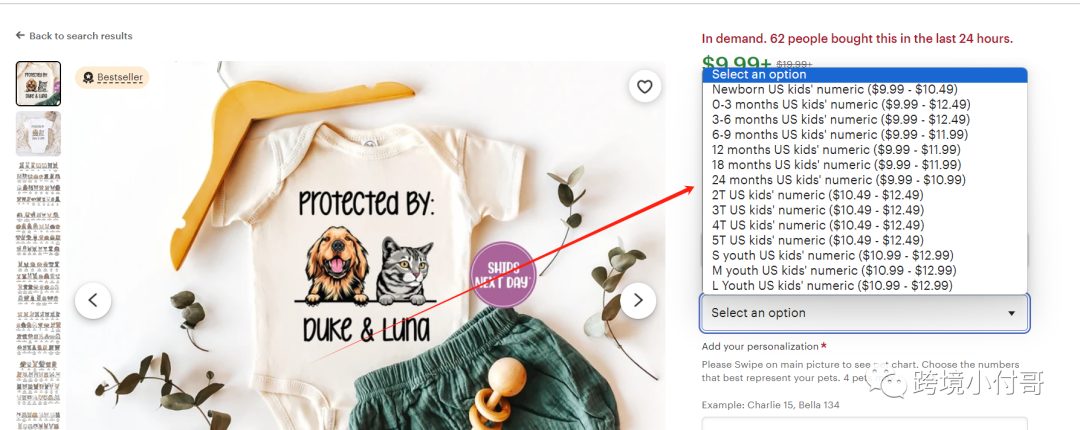
Task: Go to next product image arrow
Action: pos(638,300)
